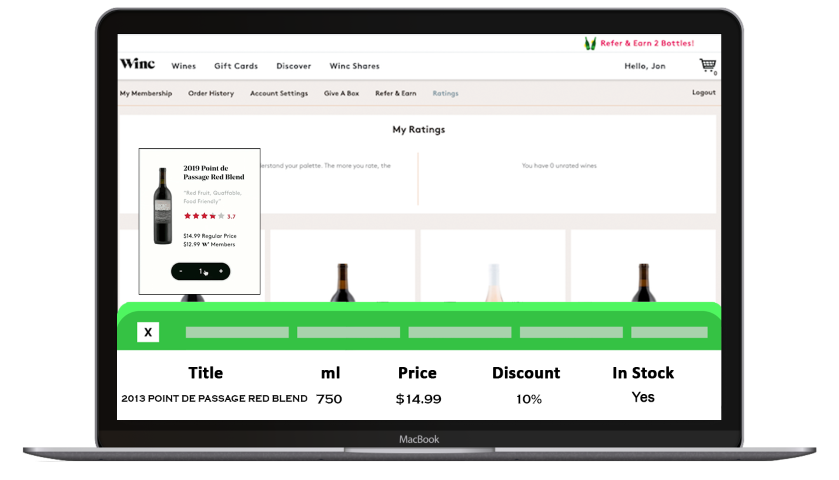Click the 2019 Point de Passage title

[213, 172]
